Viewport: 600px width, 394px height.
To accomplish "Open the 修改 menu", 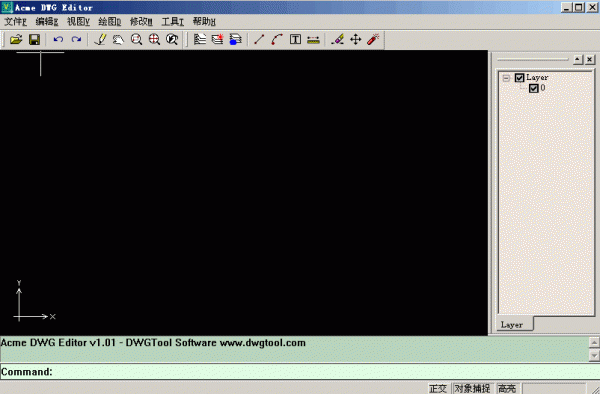I will click(x=141, y=22).
